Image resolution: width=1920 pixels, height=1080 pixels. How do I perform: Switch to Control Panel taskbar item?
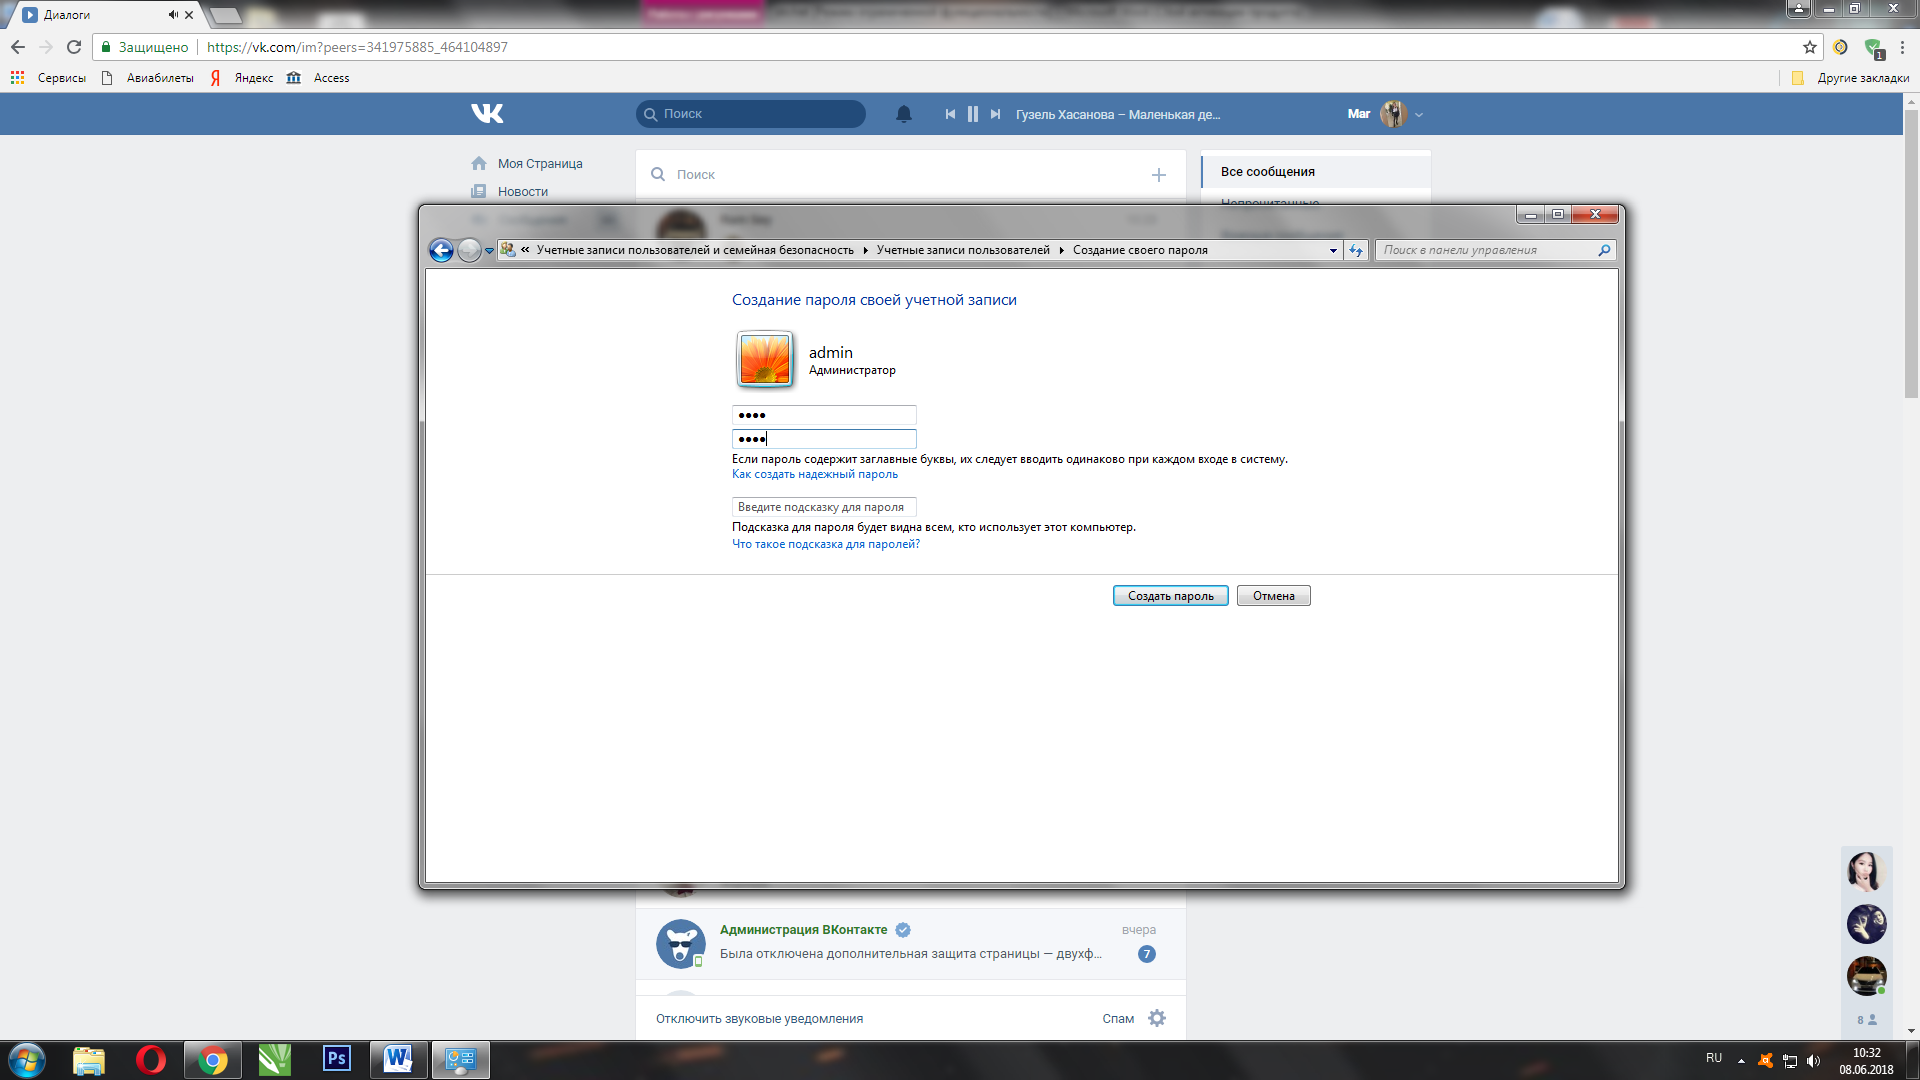(x=460, y=1060)
